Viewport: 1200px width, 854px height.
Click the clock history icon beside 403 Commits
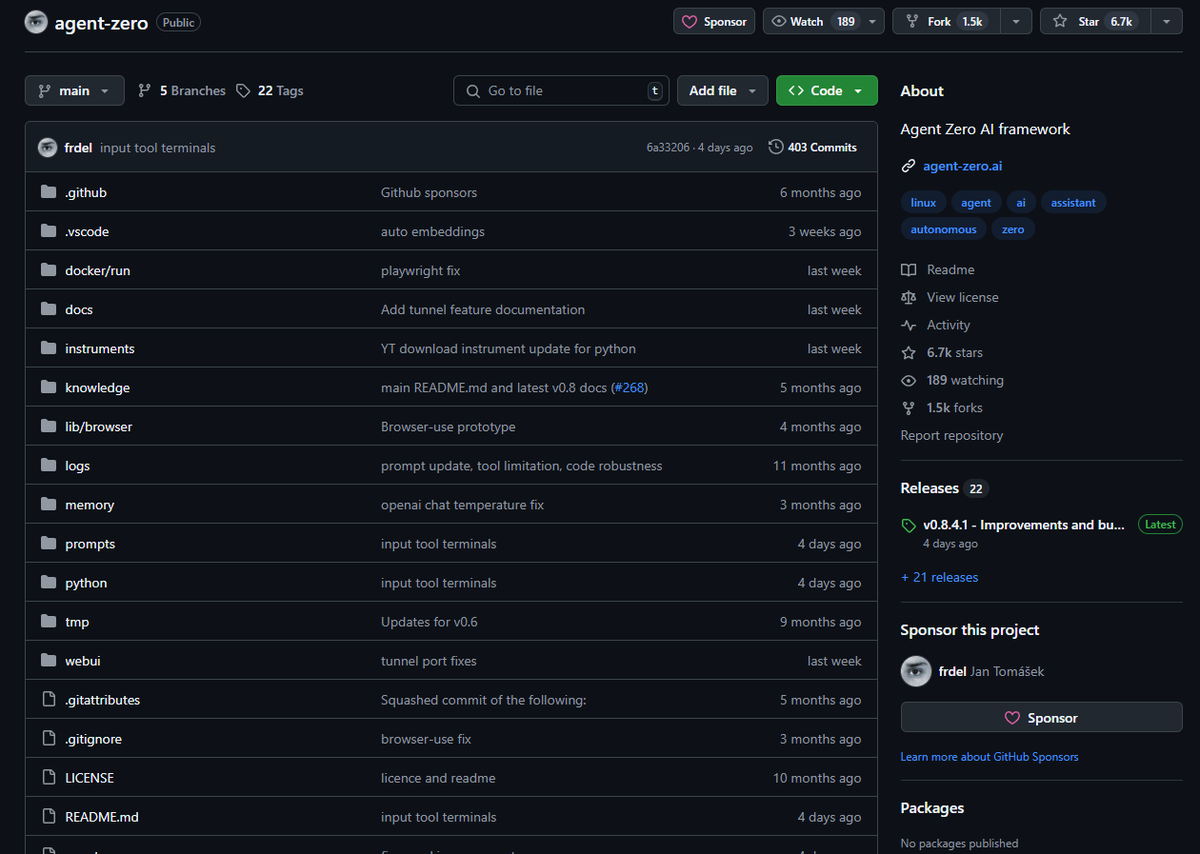click(776, 147)
